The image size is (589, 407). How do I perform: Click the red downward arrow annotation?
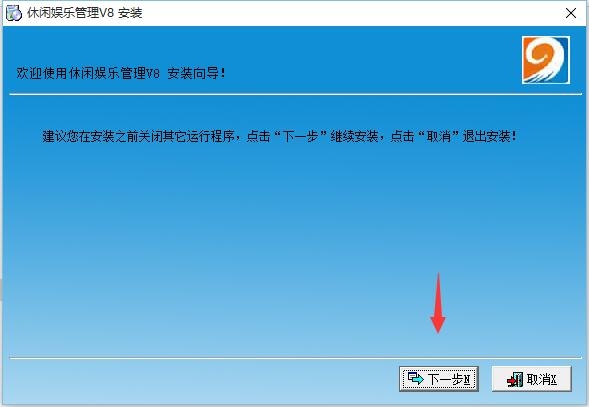(x=438, y=303)
